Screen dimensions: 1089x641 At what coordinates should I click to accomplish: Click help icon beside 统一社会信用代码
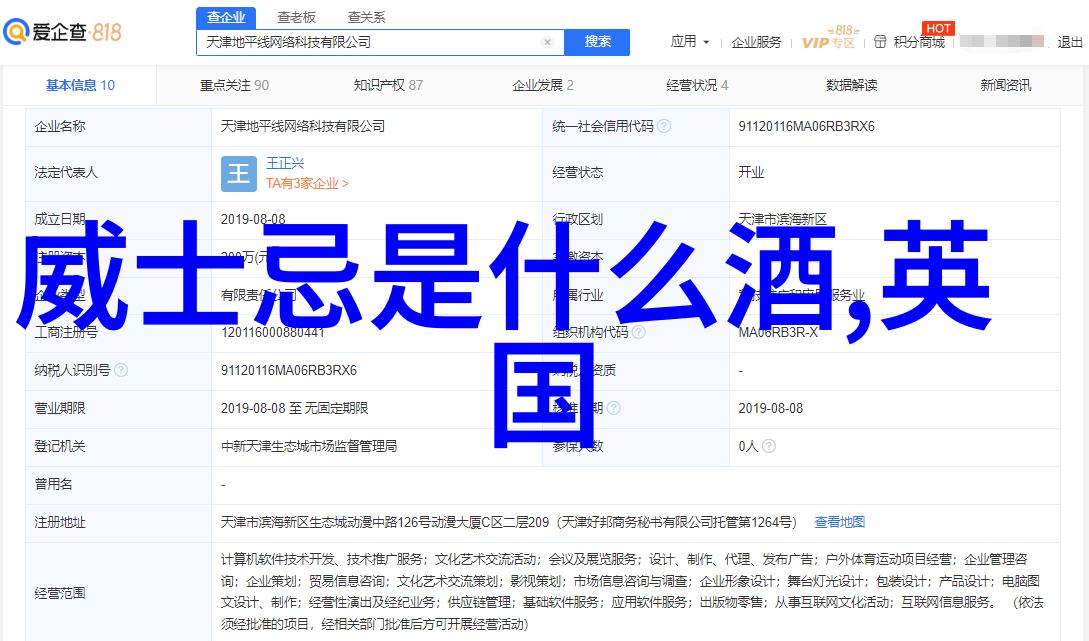click(x=664, y=126)
